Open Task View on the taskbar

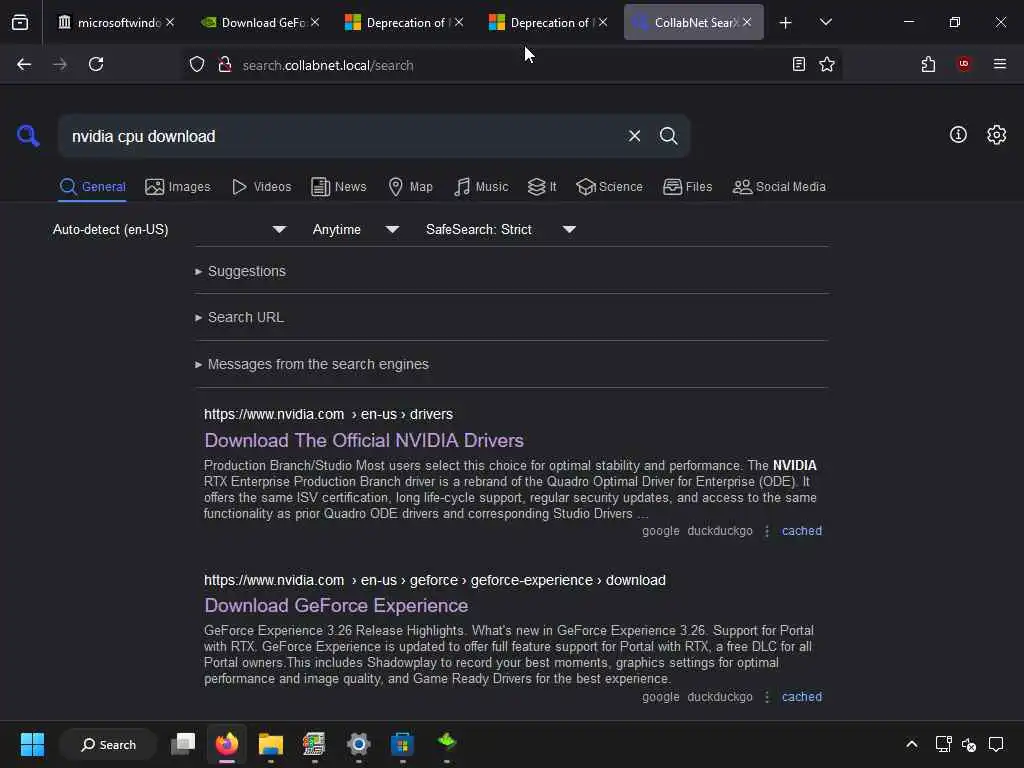tap(183, 744)
